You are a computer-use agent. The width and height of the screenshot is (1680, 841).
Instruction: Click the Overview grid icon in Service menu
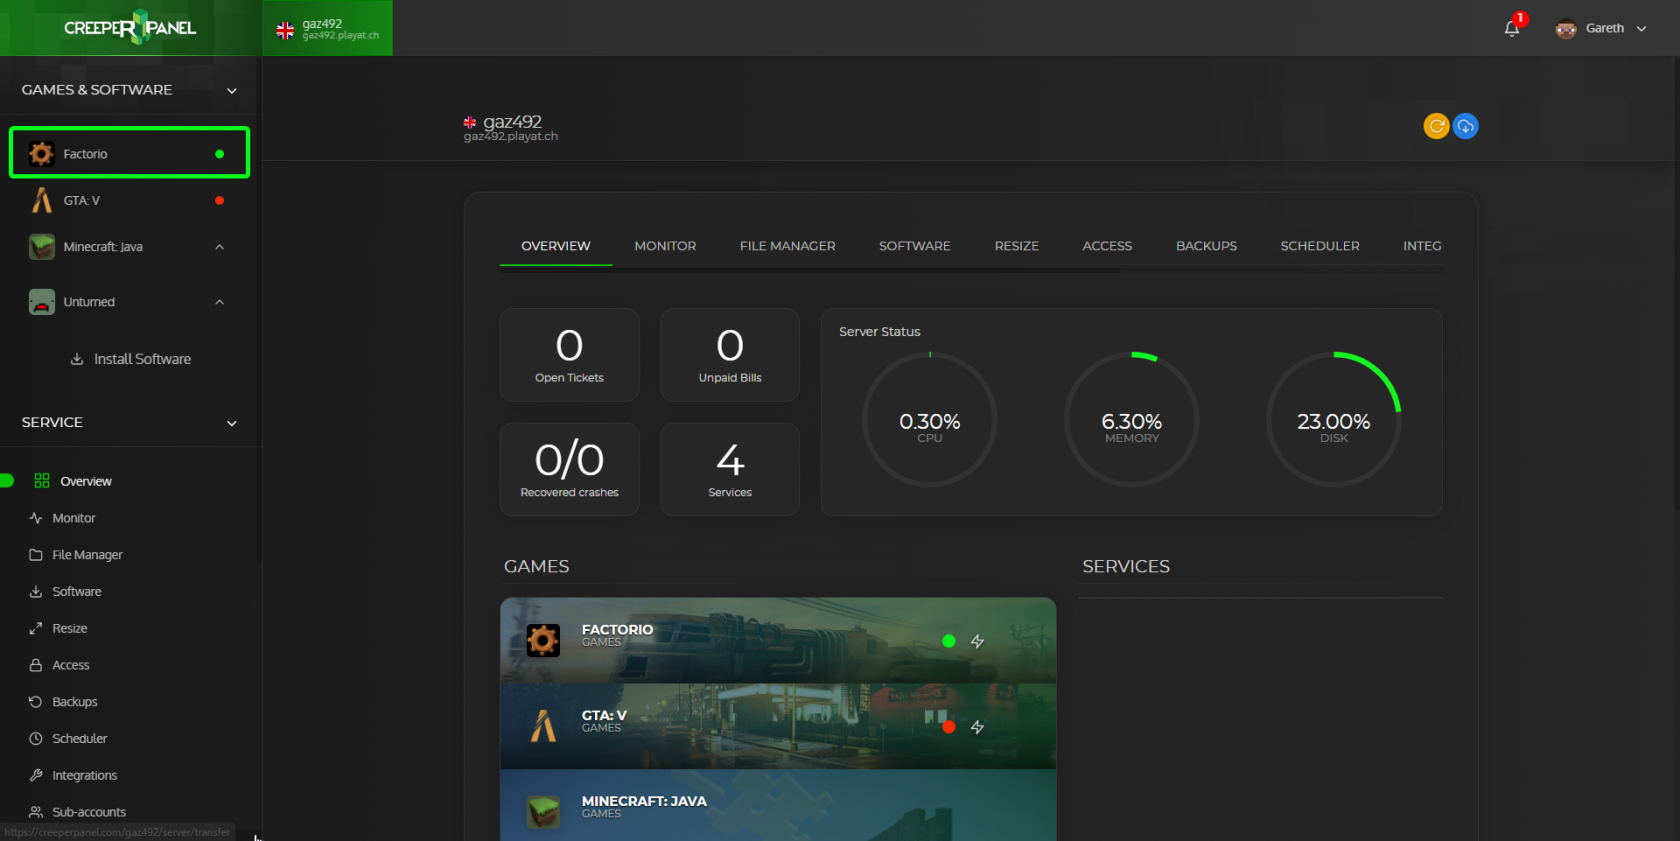42,481
